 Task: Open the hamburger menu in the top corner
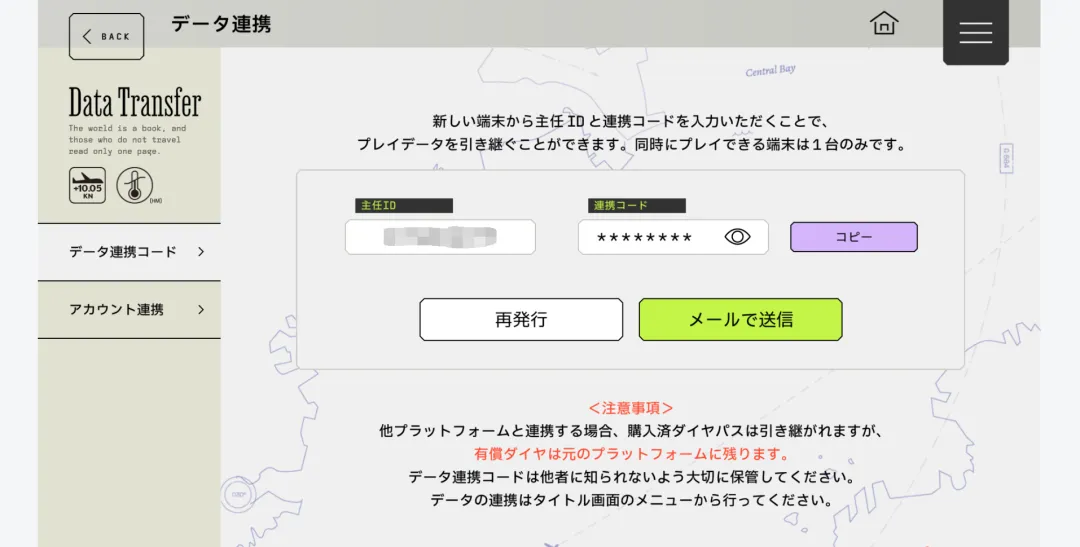tap(975, 32)
